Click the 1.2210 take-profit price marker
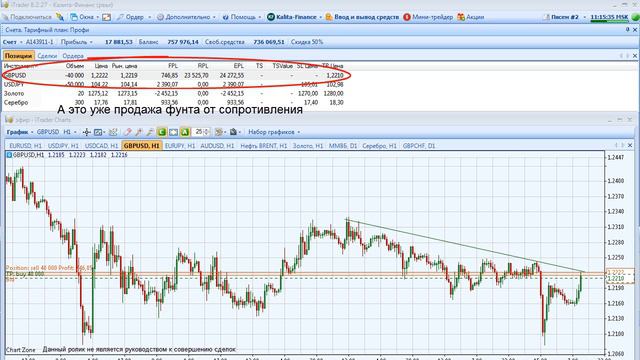The image size is (640, 360). [x=620, y=278]
